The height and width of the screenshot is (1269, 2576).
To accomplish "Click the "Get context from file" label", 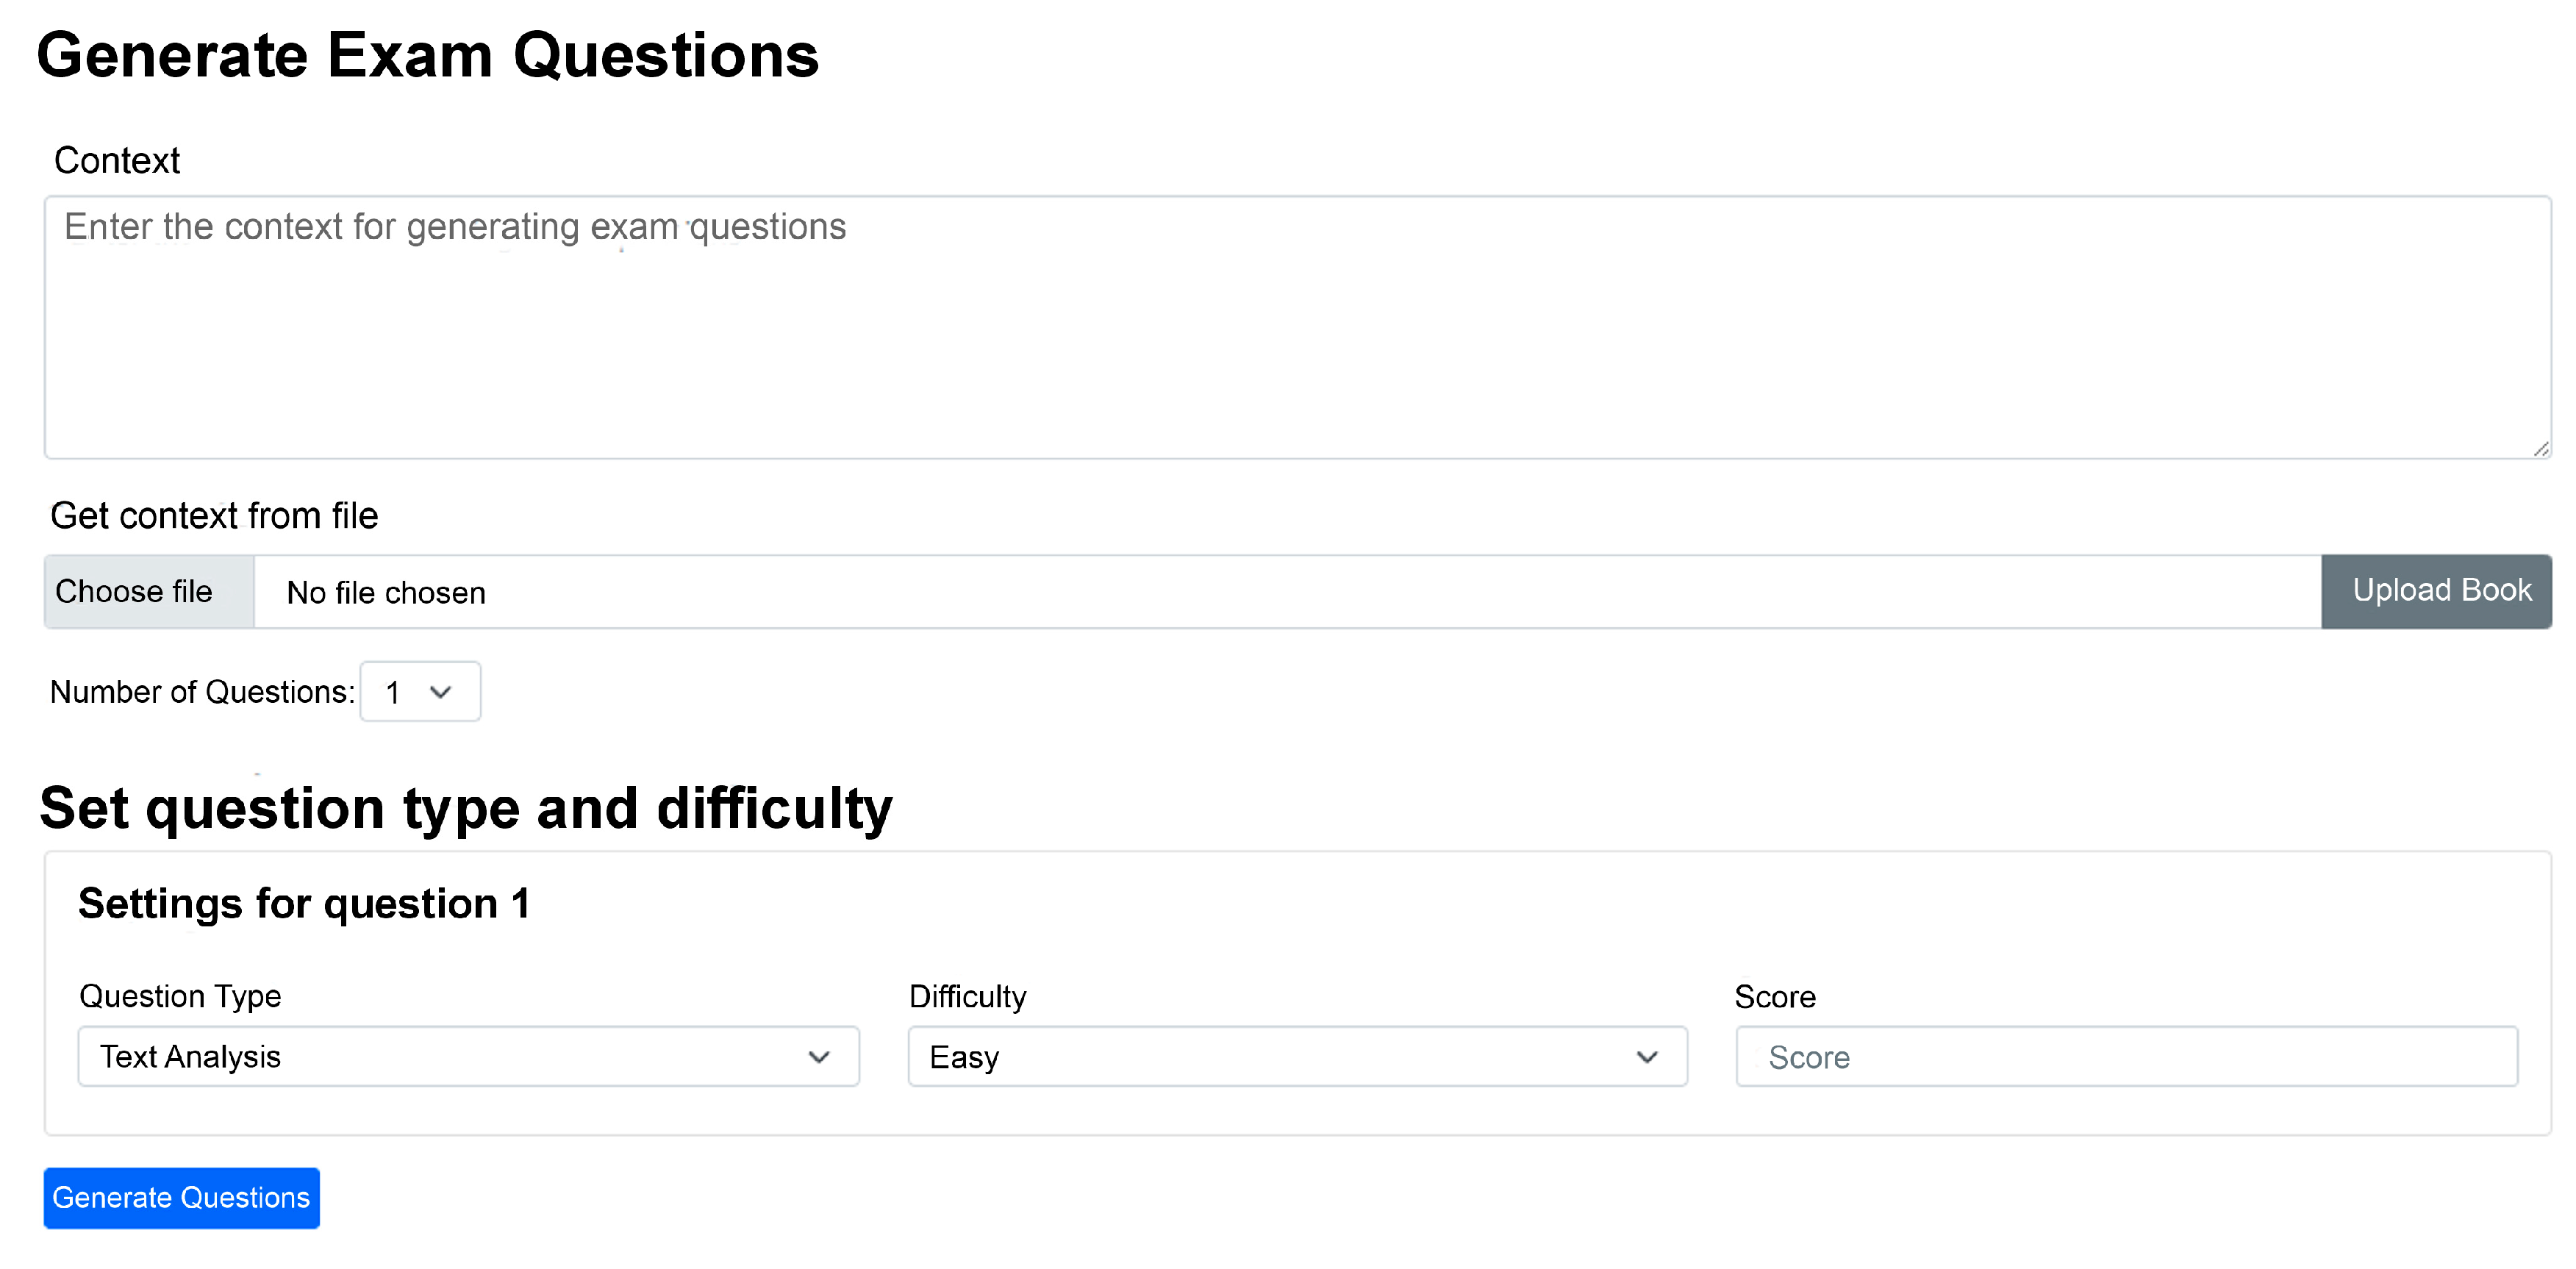I will click(x=214, y=516).
